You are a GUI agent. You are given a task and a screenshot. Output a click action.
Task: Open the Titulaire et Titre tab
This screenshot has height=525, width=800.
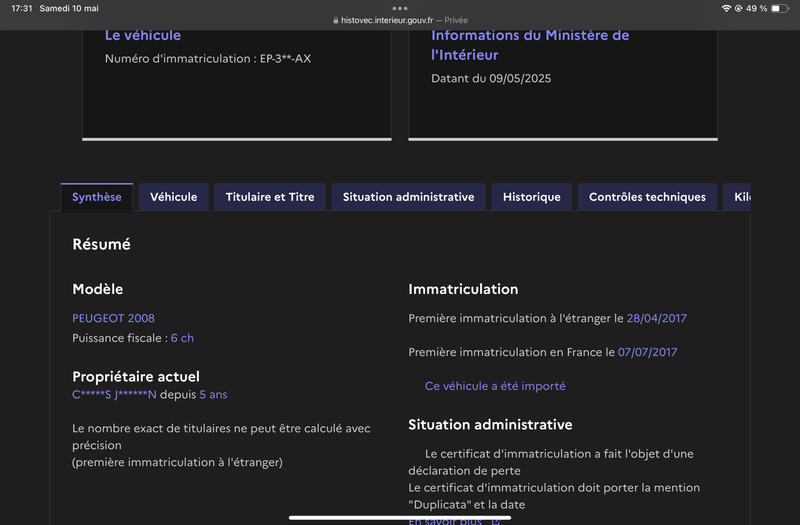pos(270,197)
